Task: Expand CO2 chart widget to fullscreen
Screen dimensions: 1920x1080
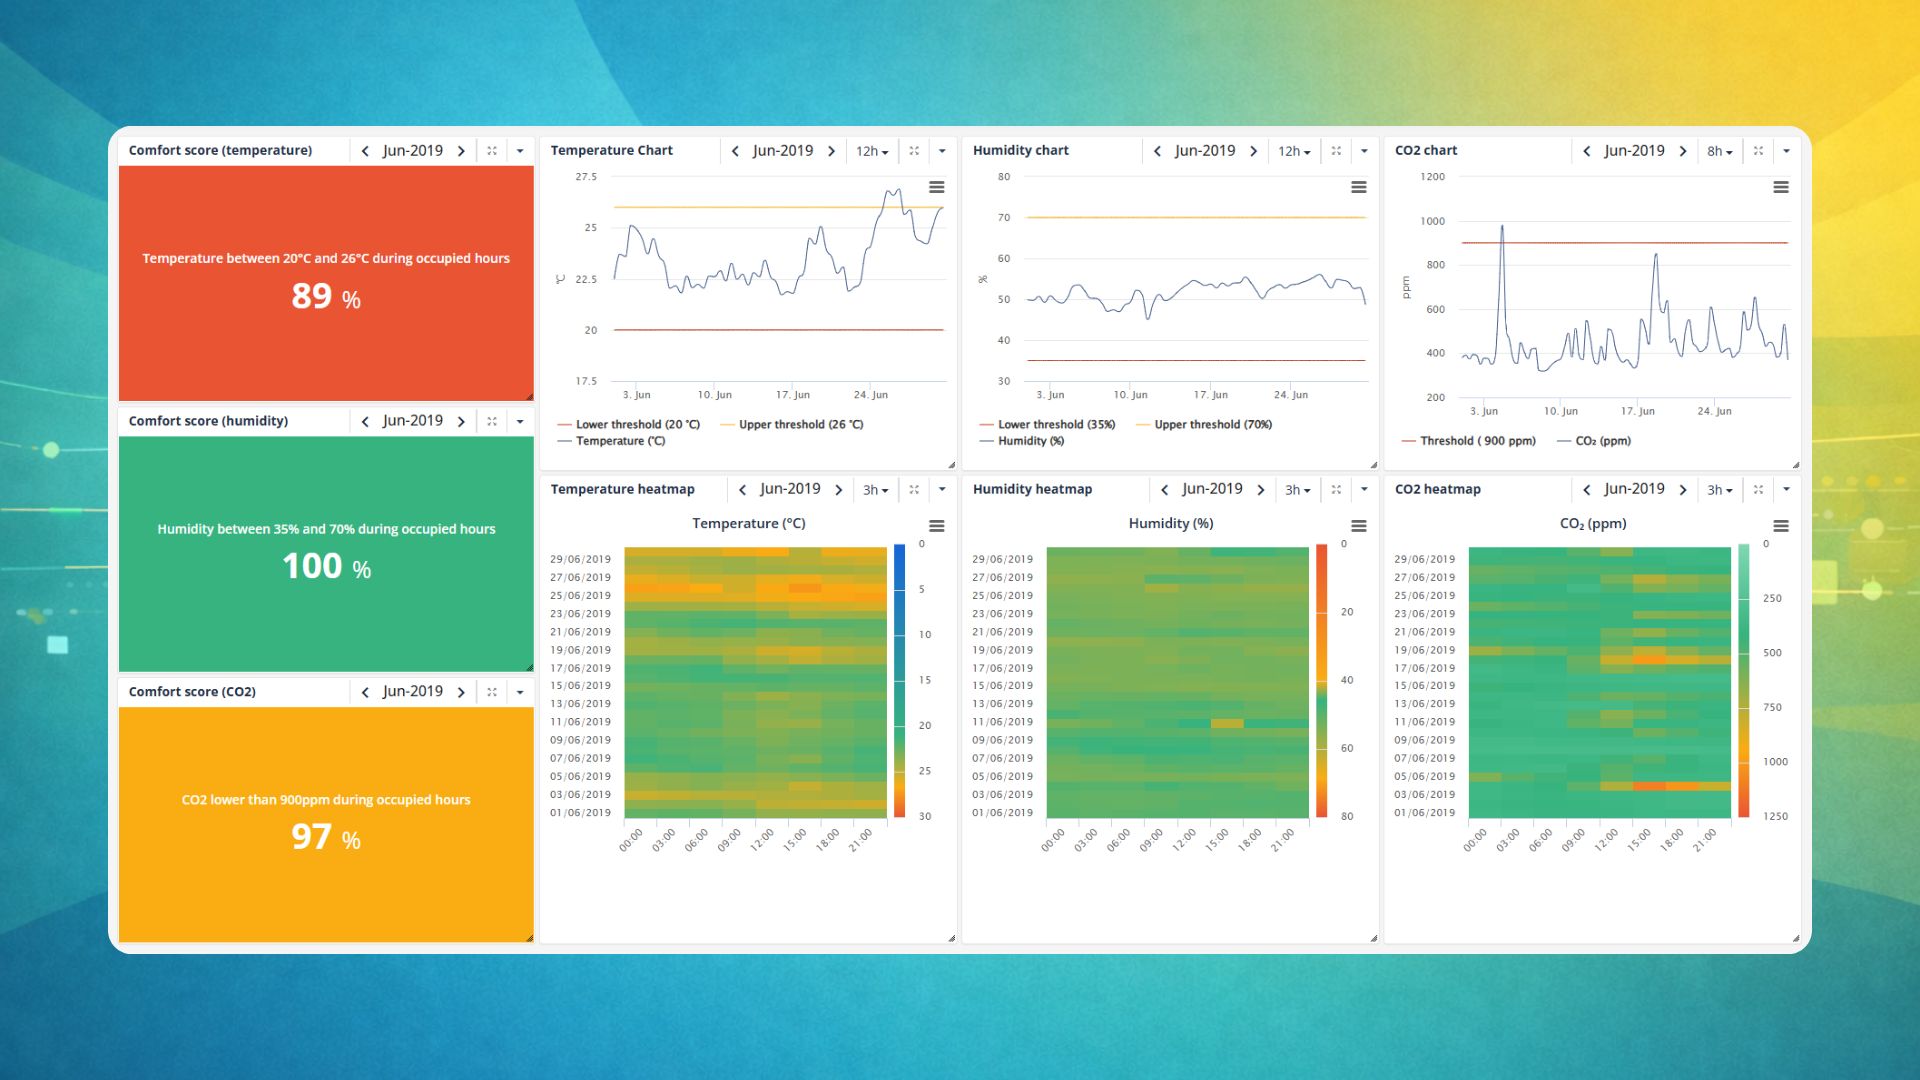Action: pyautogui.click(x=1758, y=151)
